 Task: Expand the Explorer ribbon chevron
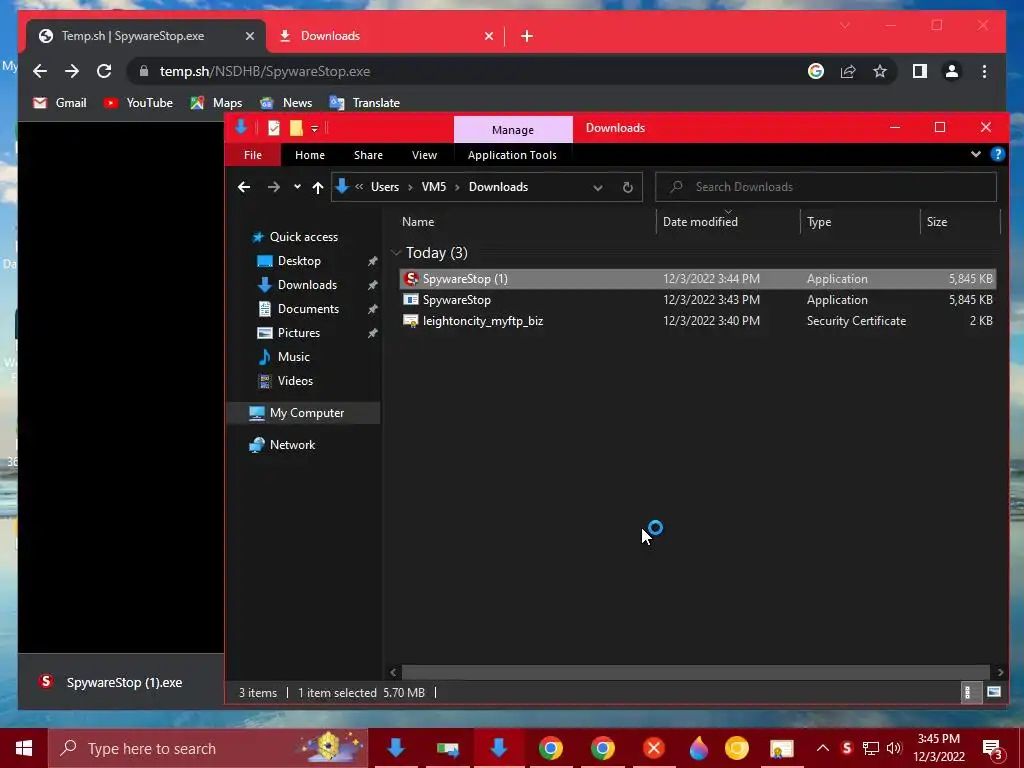pyautogui.click(x=975, y=154)
